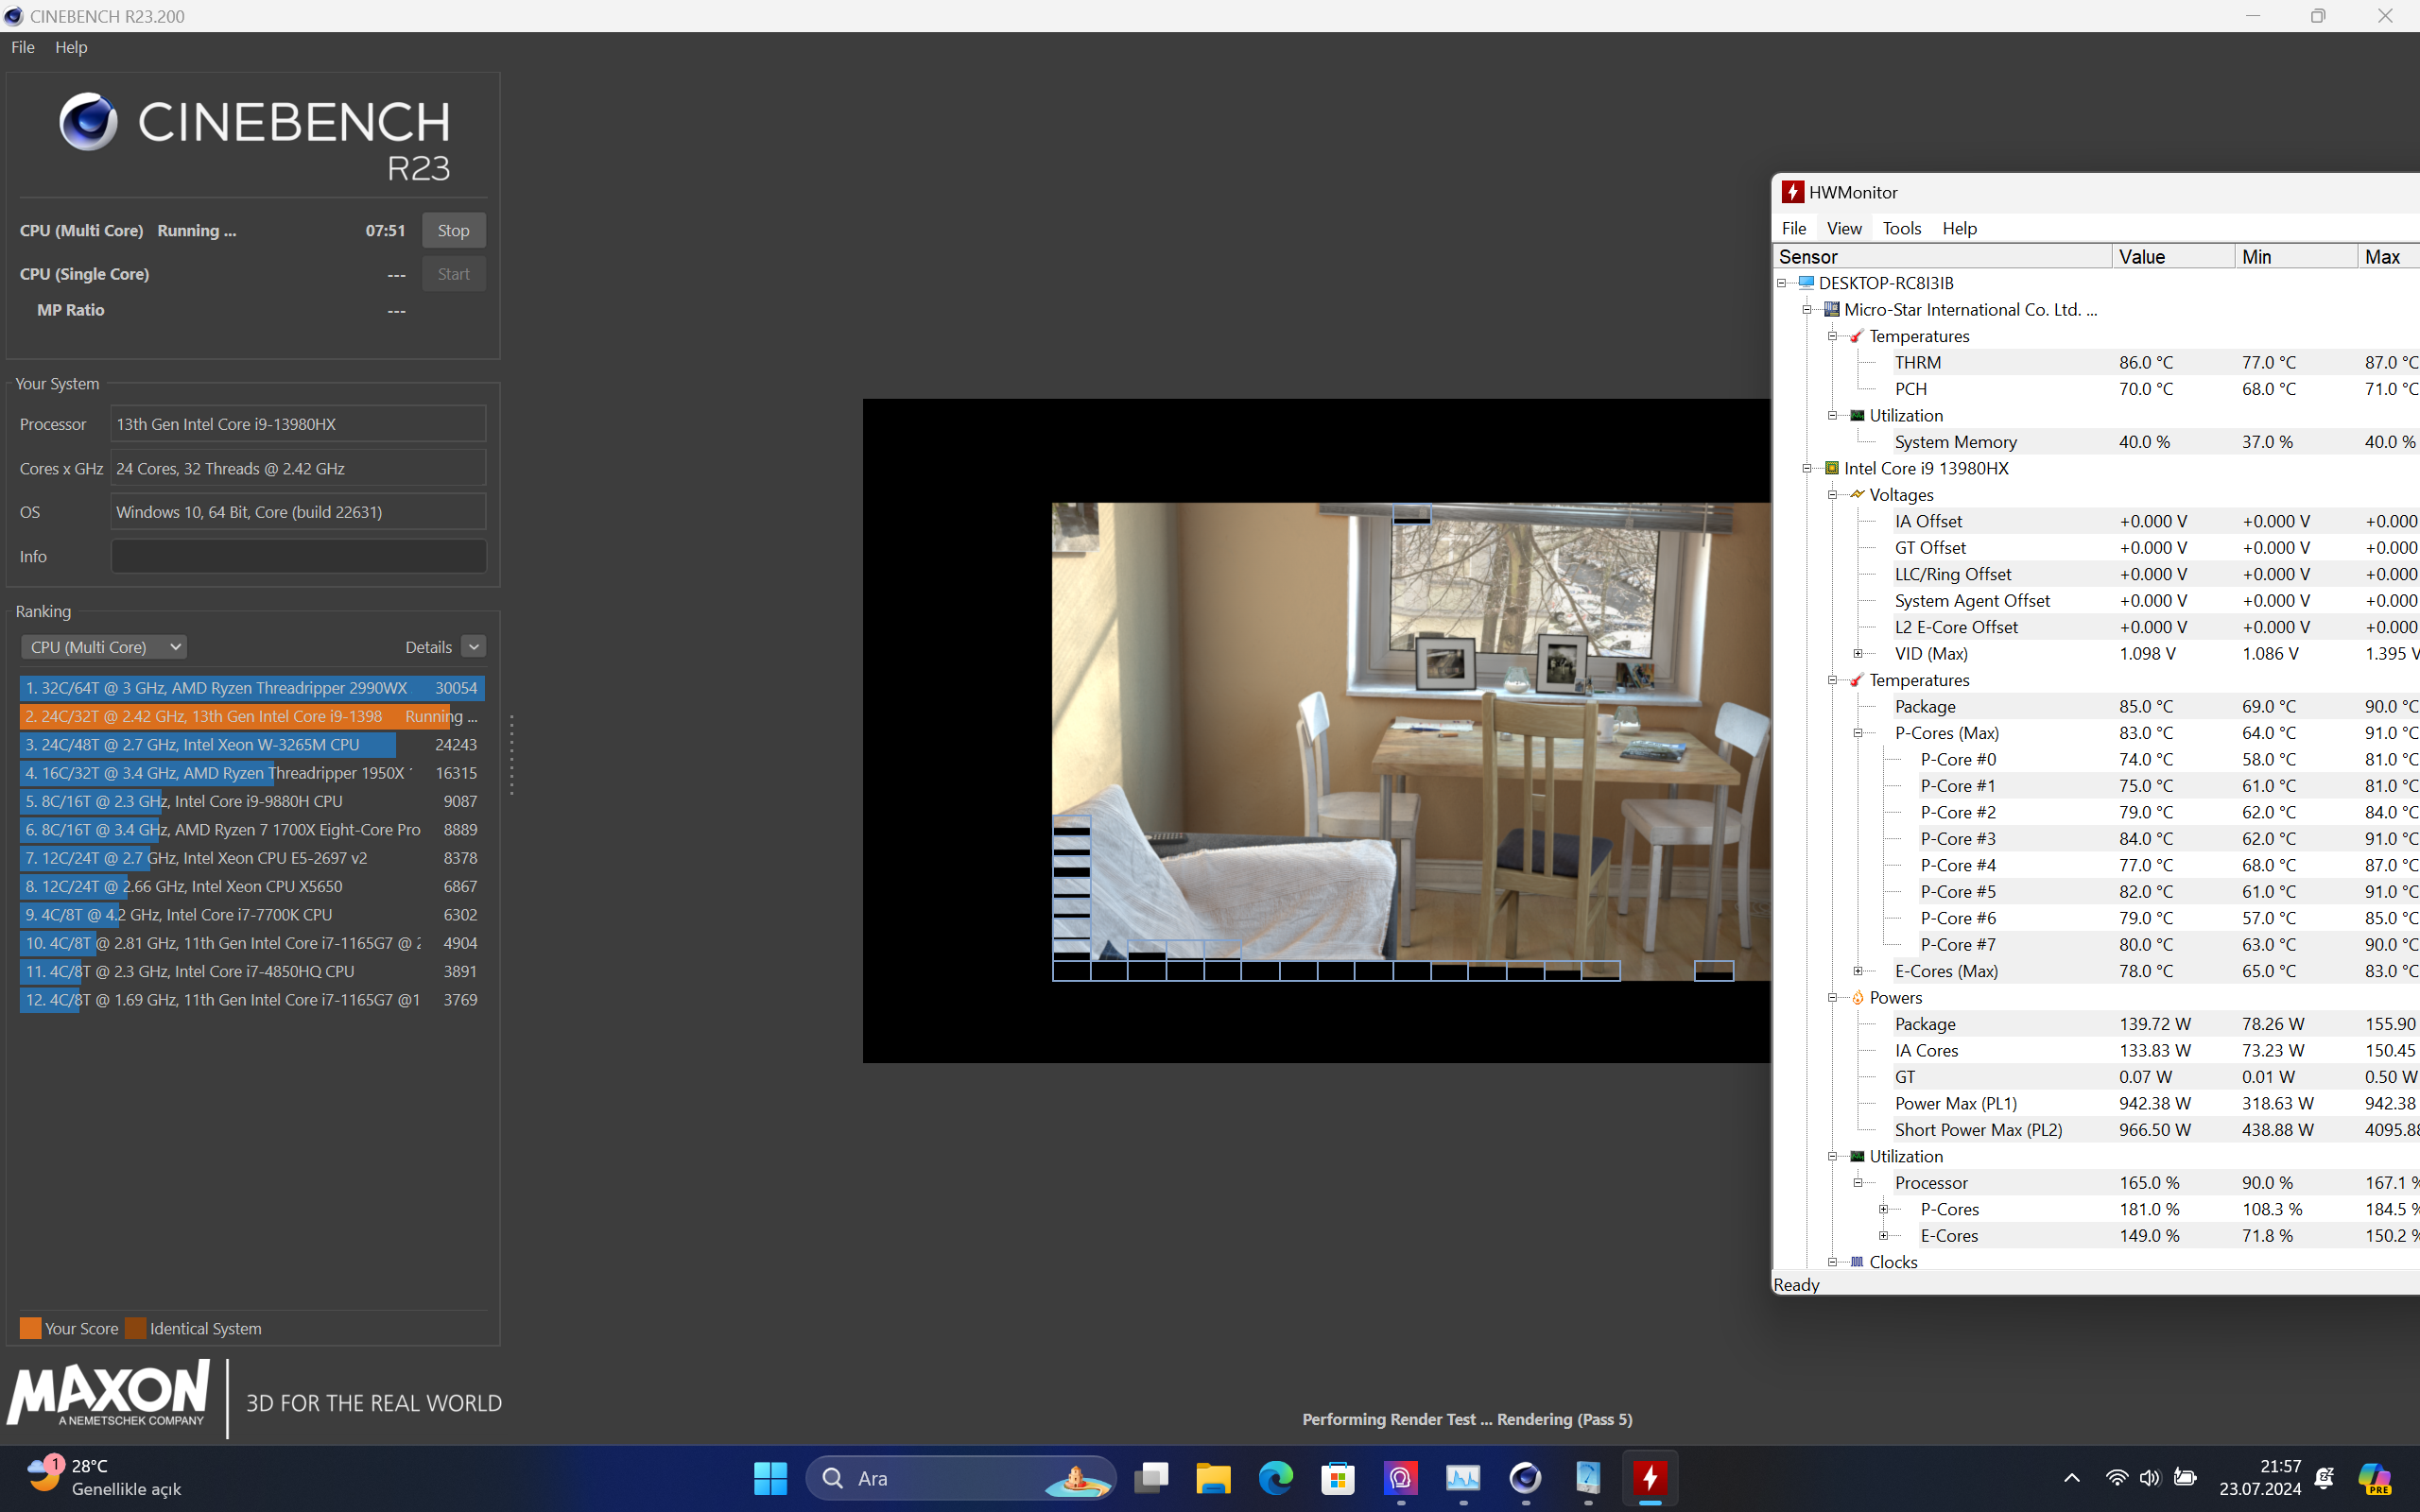Switch to the HWMonitor taskbar icon
The height and width of the screenshot is (1512, 2420).
1650,1478
